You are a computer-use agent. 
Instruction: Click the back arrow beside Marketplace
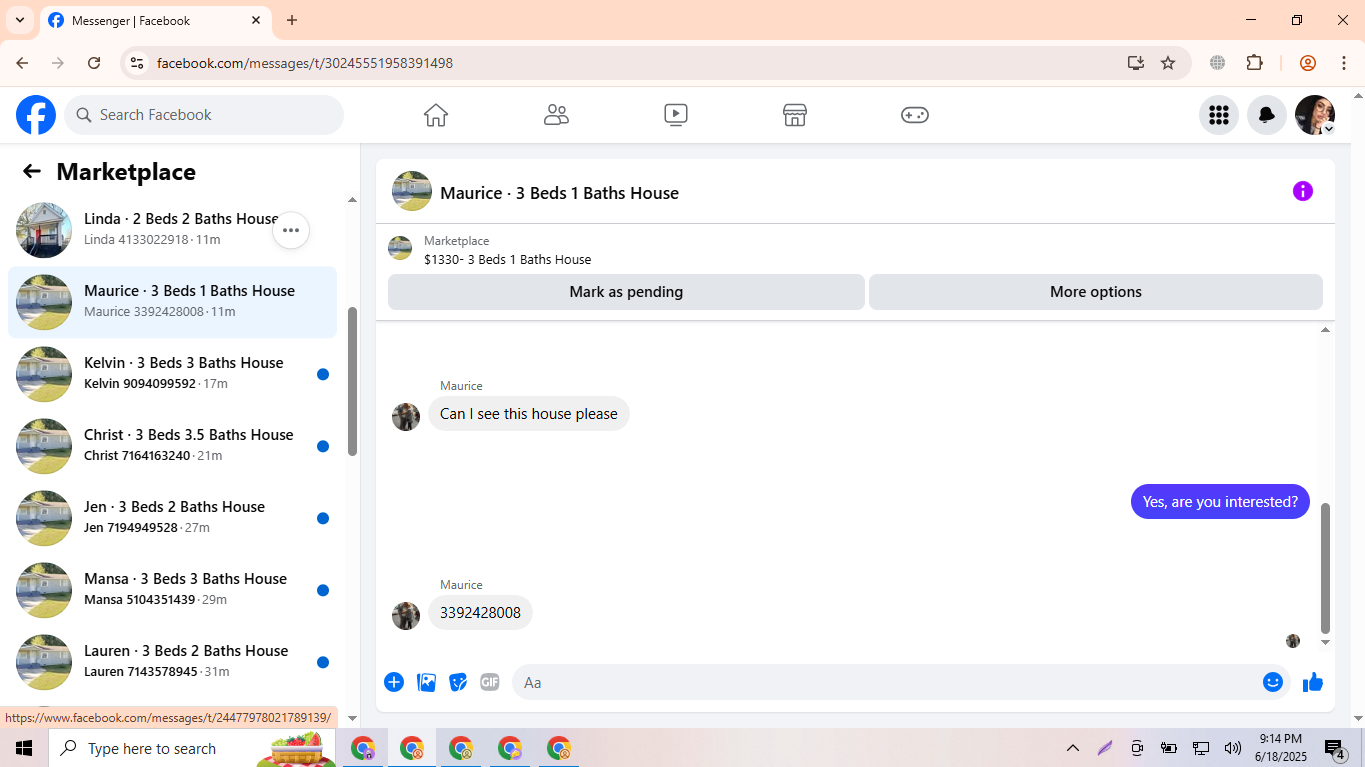32,171
